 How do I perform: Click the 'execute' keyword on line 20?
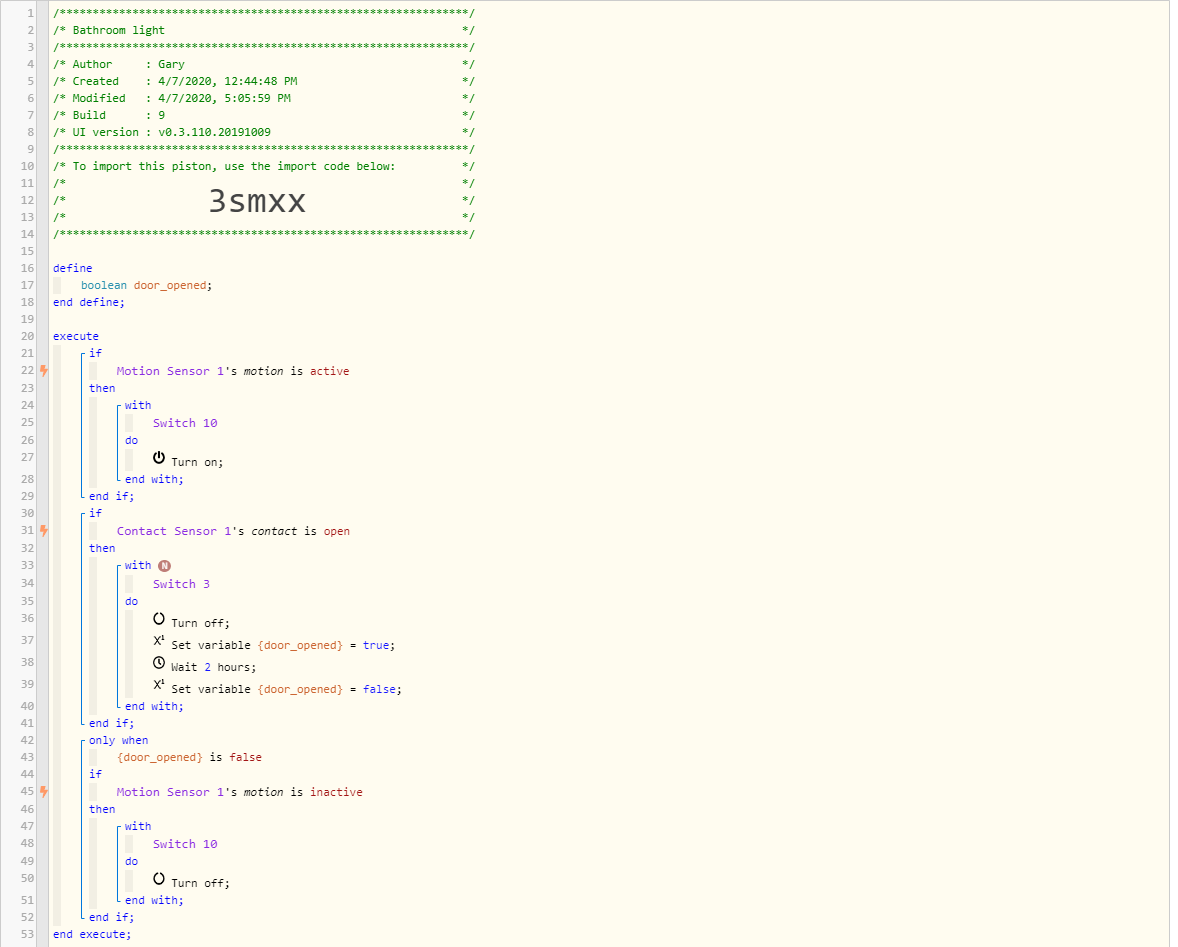coord(76,336)
